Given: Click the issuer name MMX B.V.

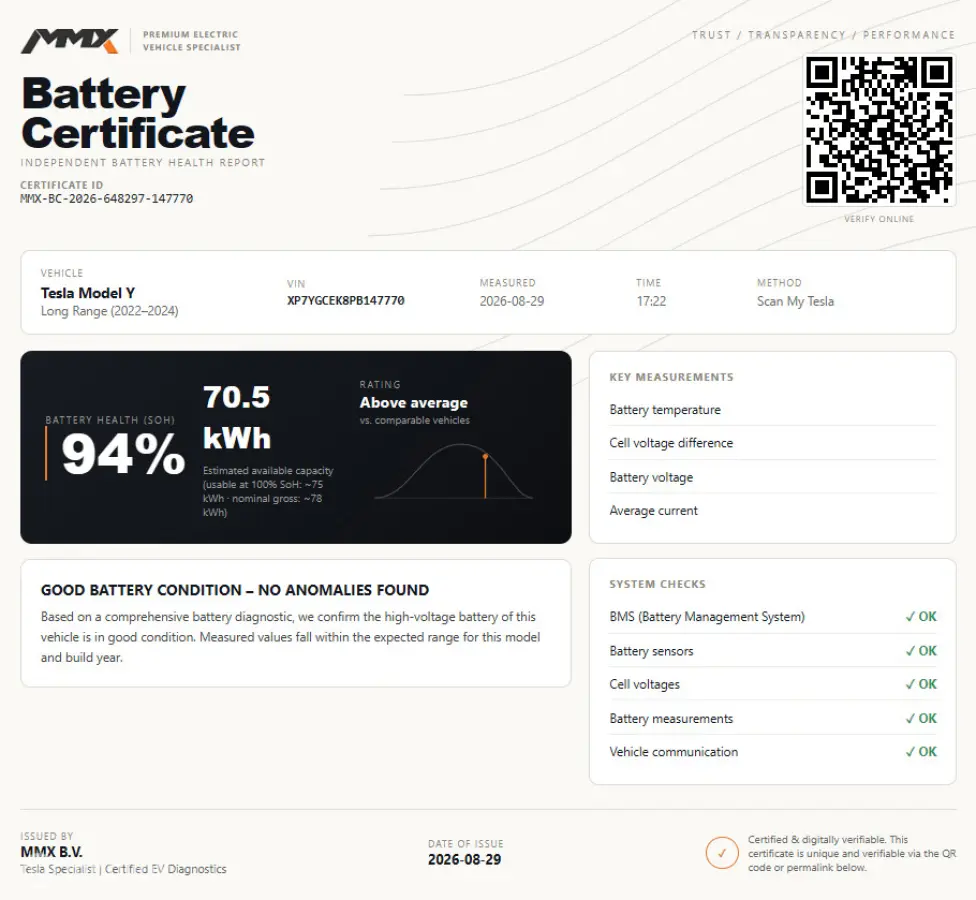Looking at the screenshot, I should click(x=52, y=852).
